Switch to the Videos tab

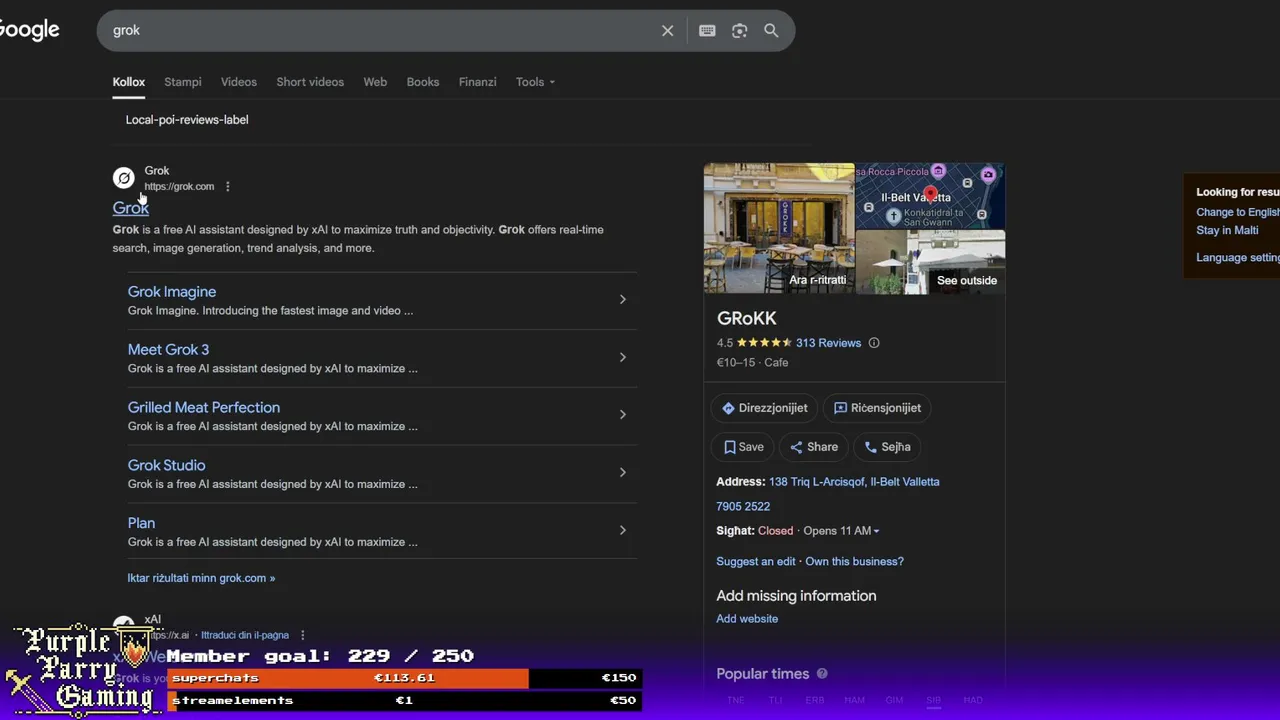(239, 82)
